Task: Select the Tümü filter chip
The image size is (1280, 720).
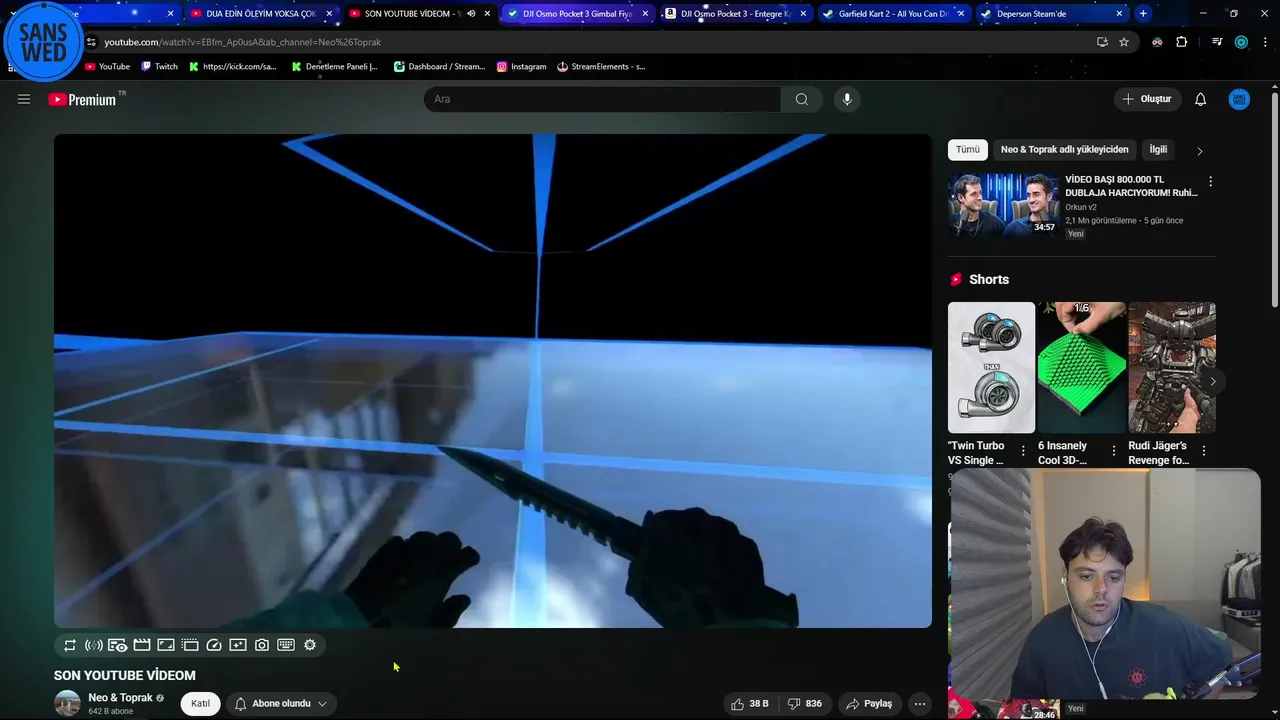Action: (x=968, y=150)
